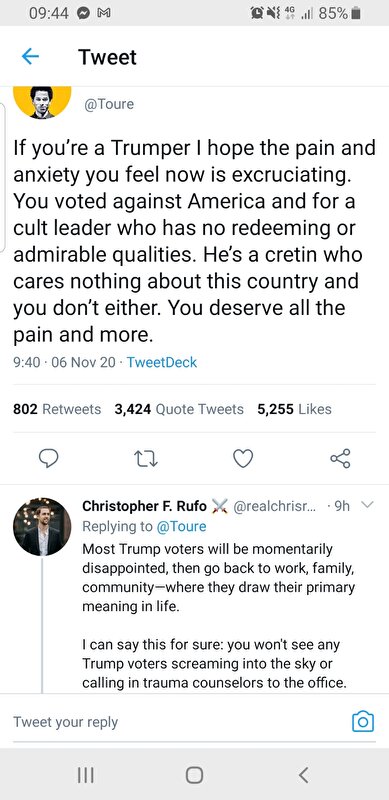View the 3,424 Quote Tweets list
This screenshot has width=389, height=800.
(x=179, y=409)
